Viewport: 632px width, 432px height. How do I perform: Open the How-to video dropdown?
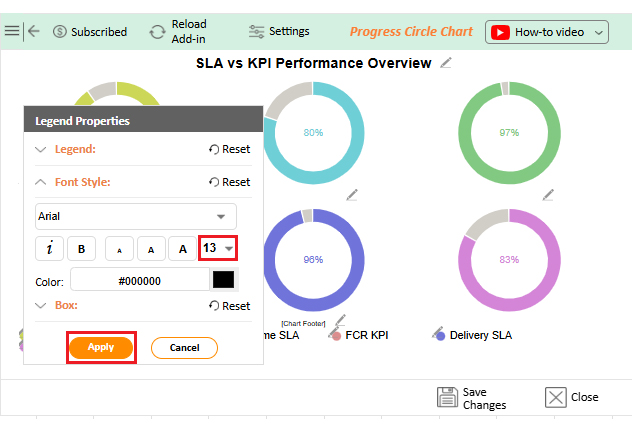tap(547, 32)
